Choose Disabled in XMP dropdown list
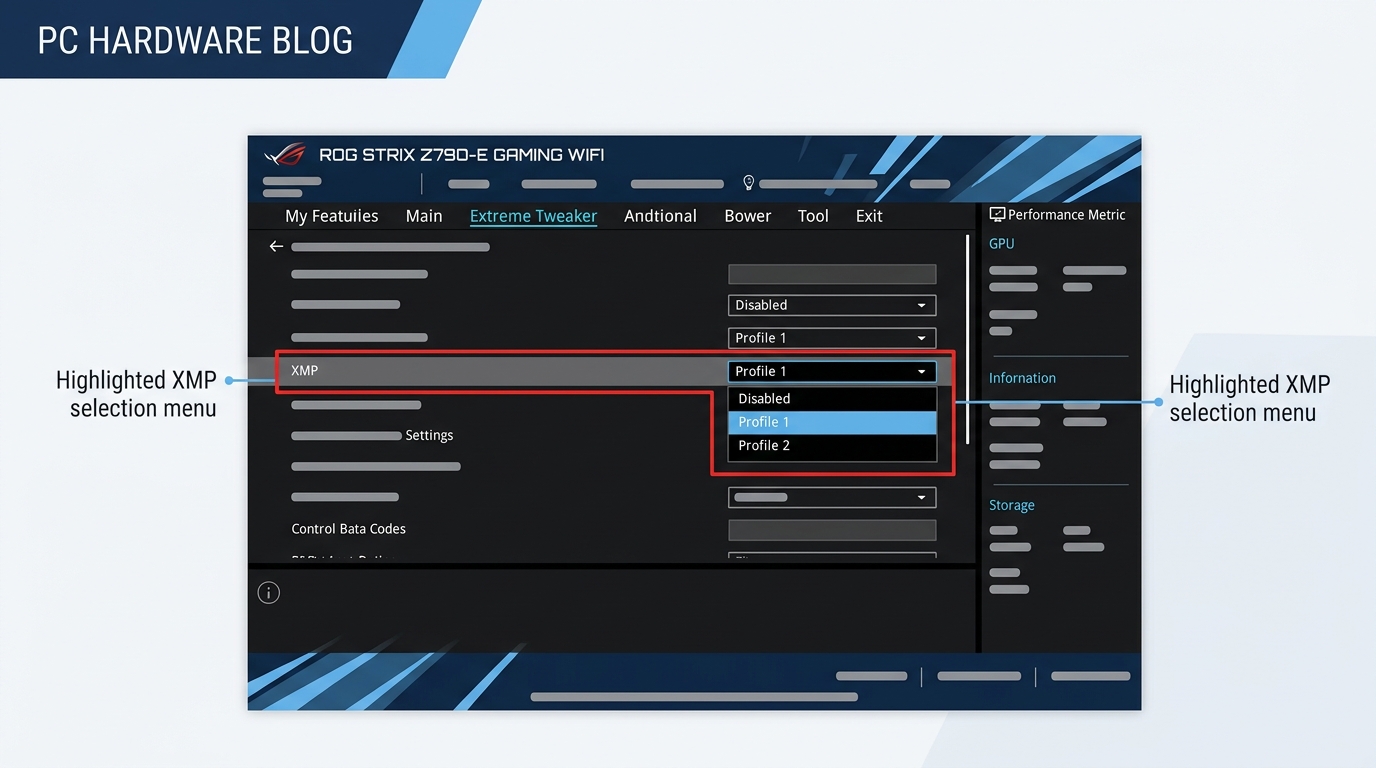Screen dimensions: 1376x768 [832, 398]
